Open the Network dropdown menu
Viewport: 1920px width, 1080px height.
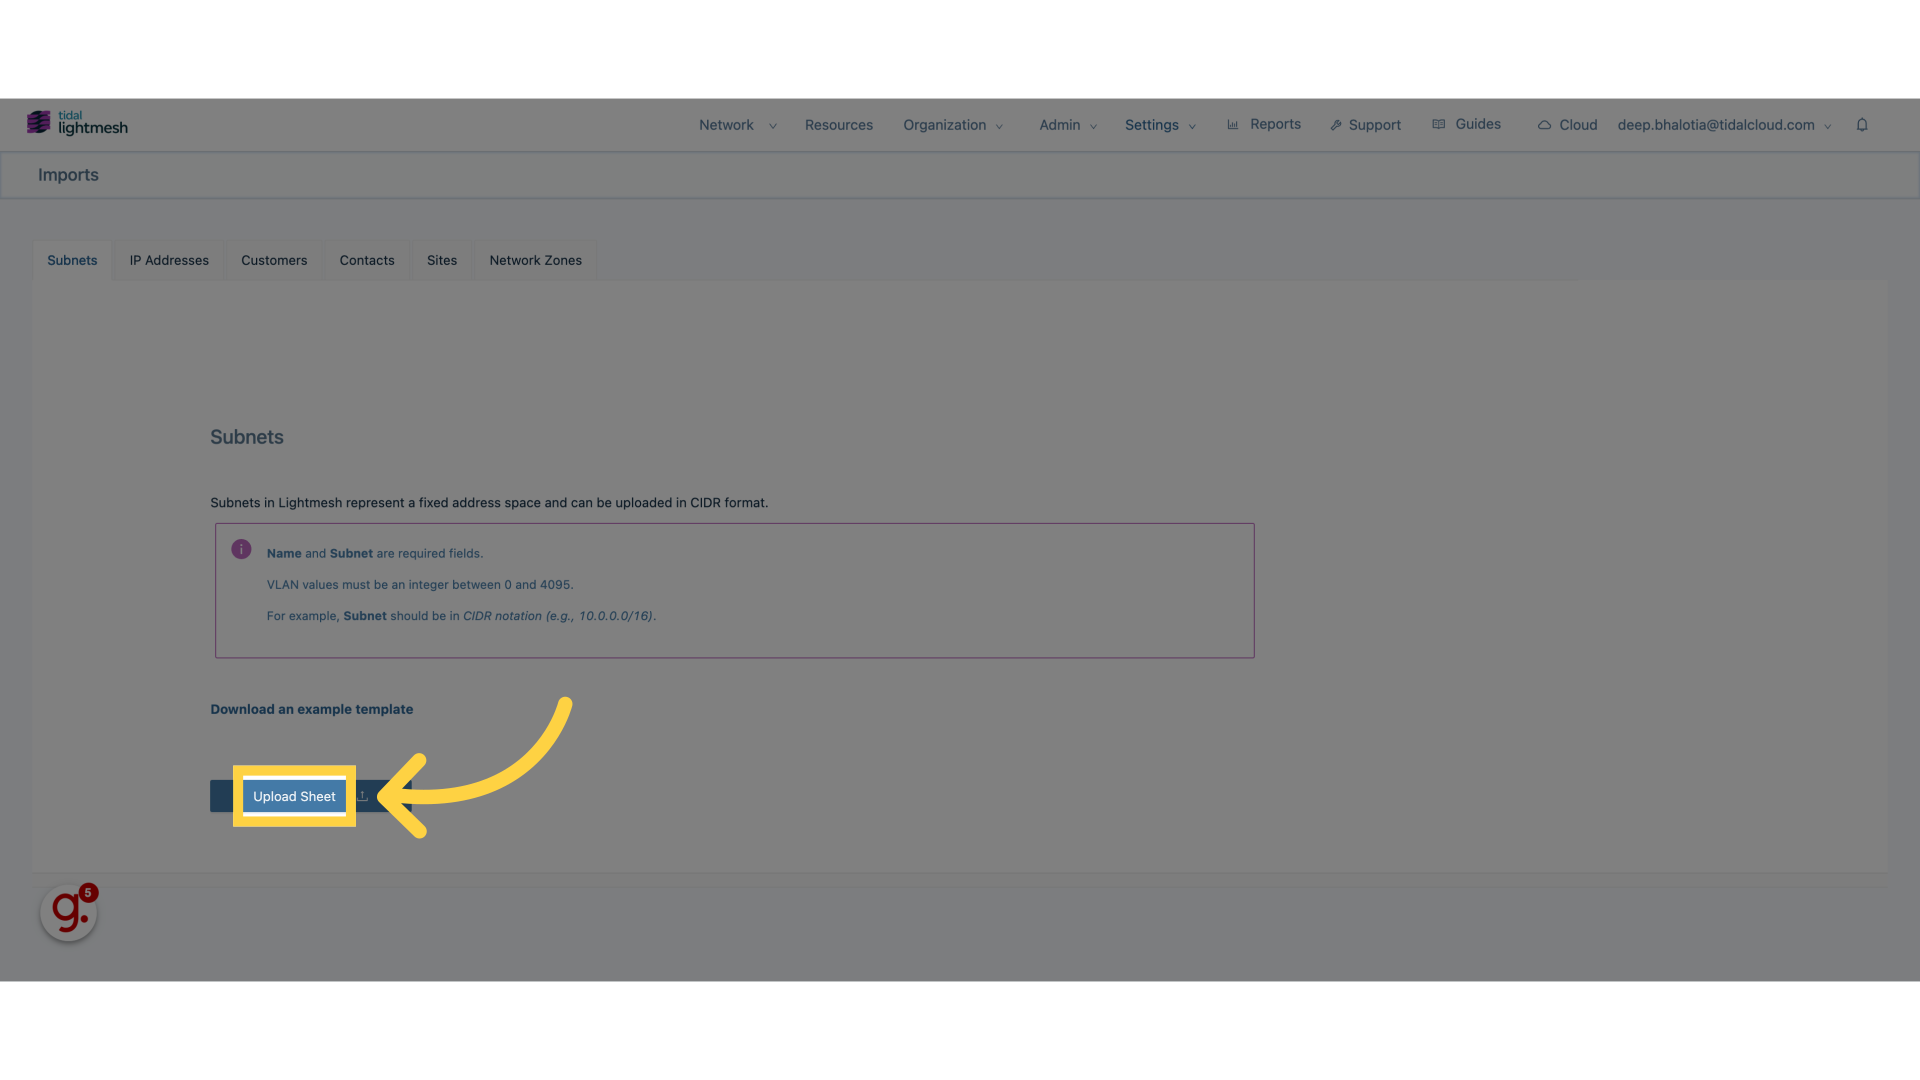coord(736,124)
